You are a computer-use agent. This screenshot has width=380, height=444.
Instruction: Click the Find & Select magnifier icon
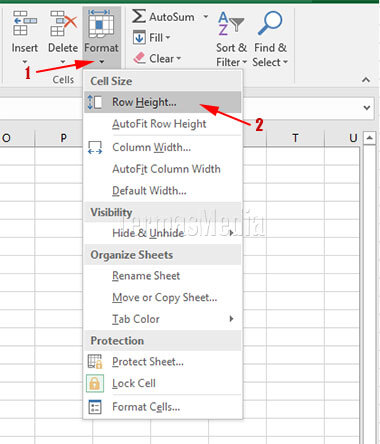(270, 23)
